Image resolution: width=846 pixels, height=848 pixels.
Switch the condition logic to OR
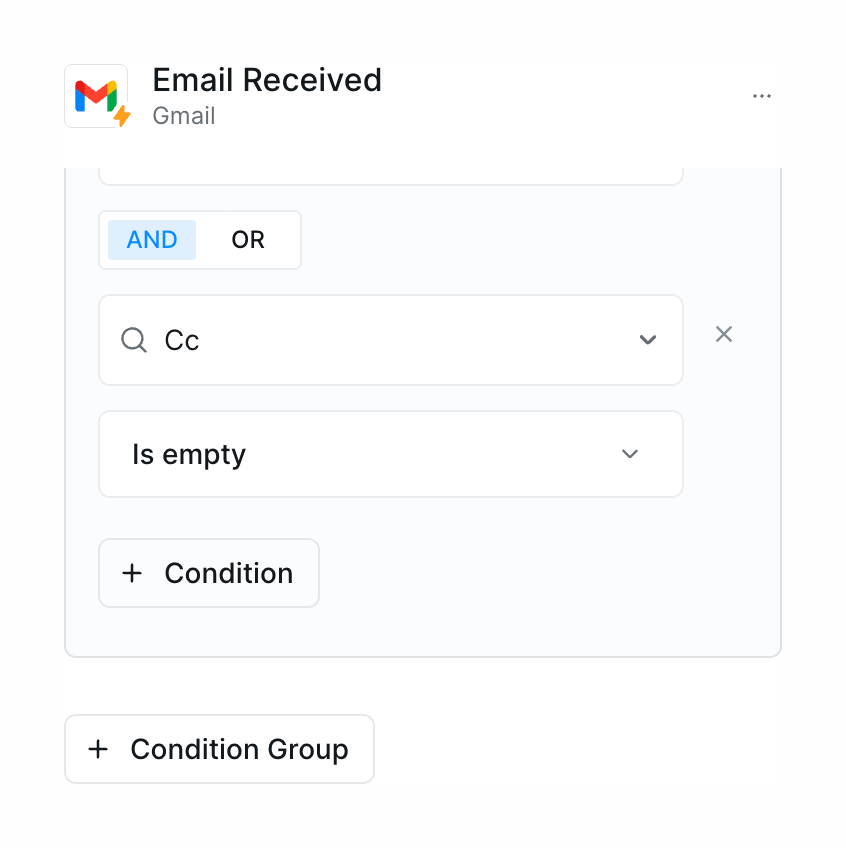pos(247,240)
